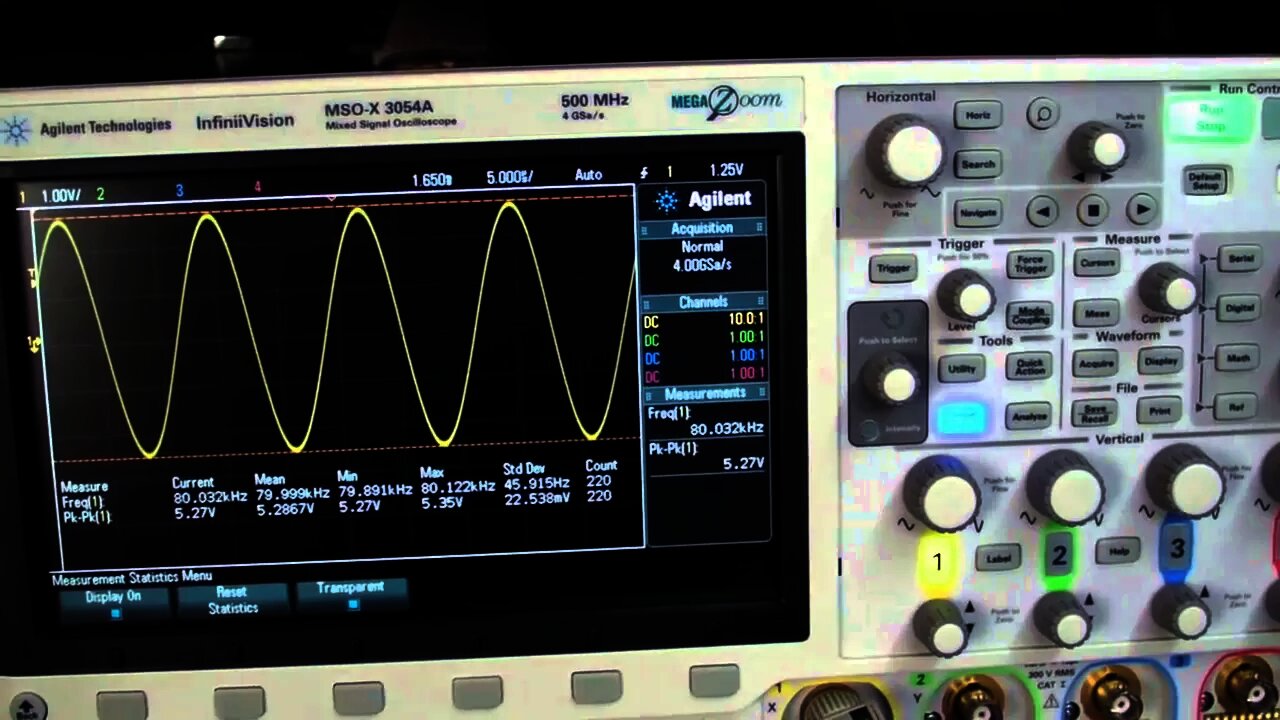The height and width of the screenshot is (720, 1280).
Task: Click the magnifier zoom key
Action: (x=1042, y=114)
